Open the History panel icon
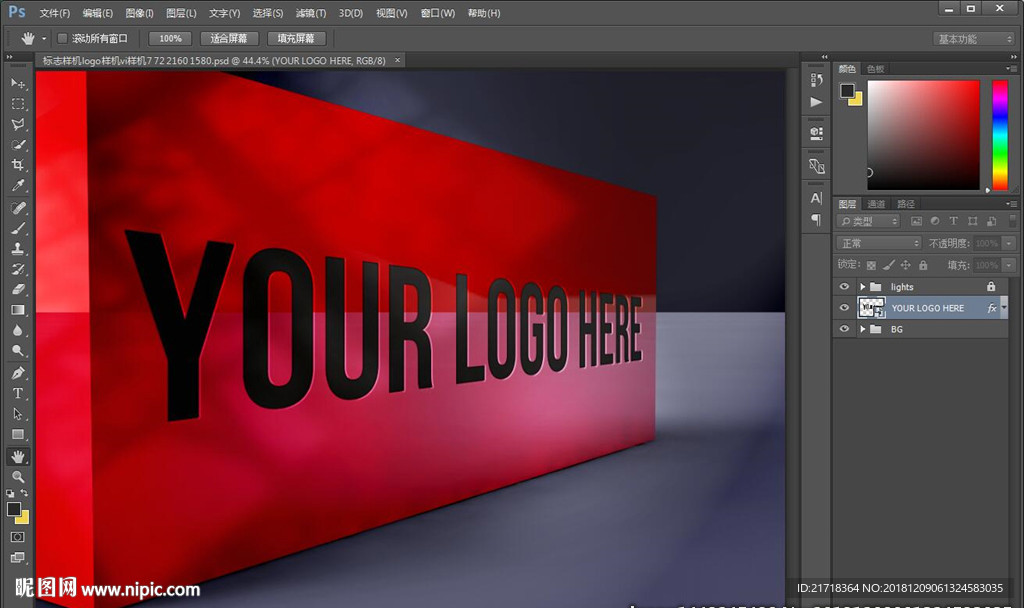Image resolution: width=1024 pixels, height=608 pixels. pos(816,80)
